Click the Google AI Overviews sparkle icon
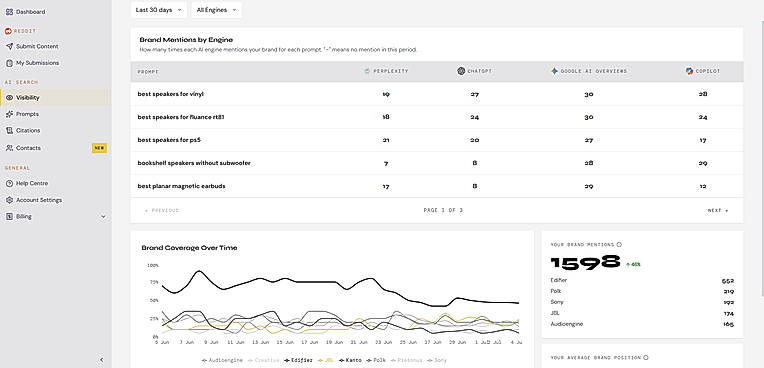Viewport: 764px width, 368px height. click(x=554, y=71)
